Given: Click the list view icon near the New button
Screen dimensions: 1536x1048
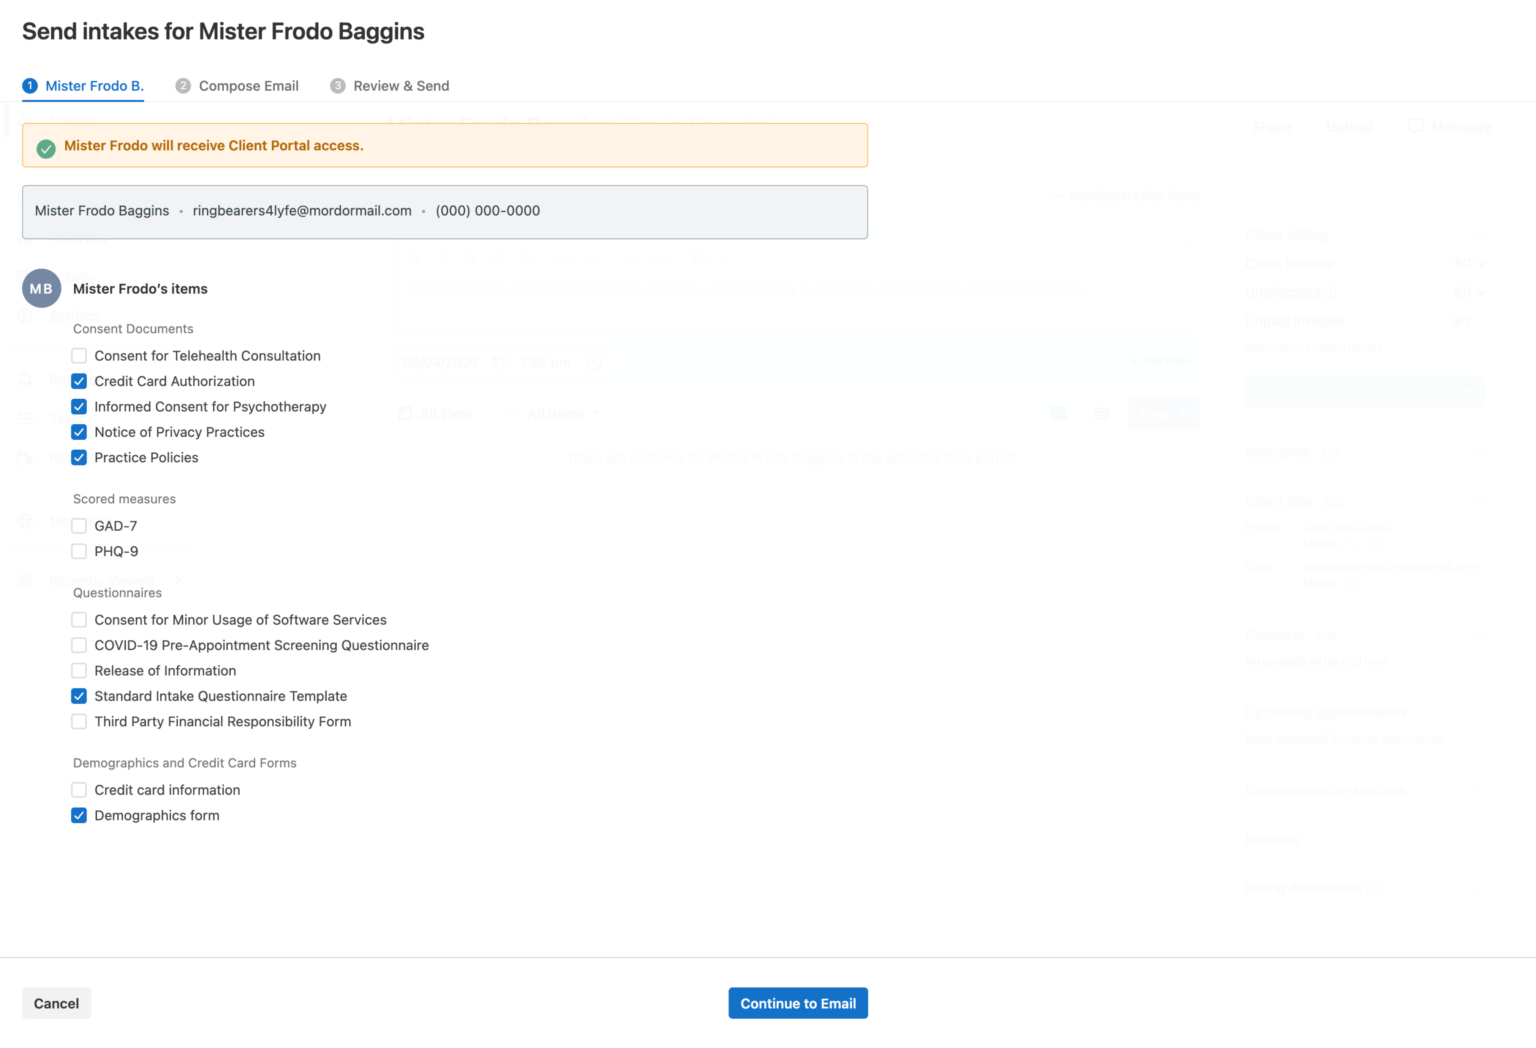Looking at the screenshot, I should tap(1101, 413).
